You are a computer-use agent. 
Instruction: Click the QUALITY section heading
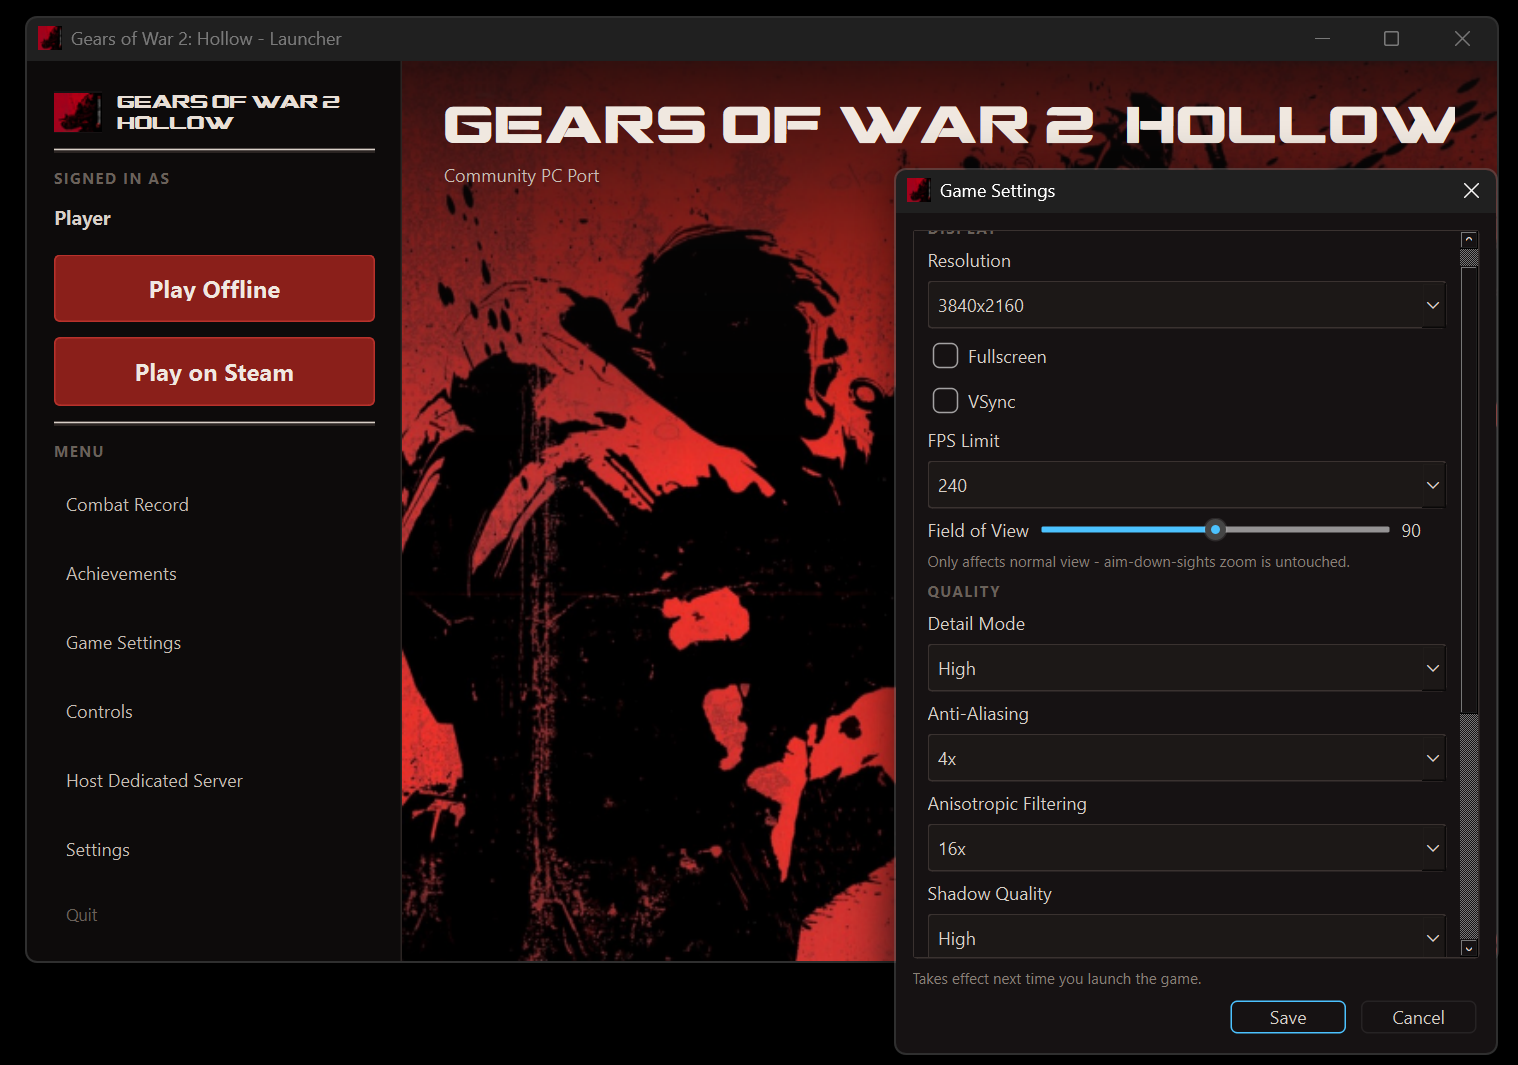pyautogui.click(x=963, y=592)
